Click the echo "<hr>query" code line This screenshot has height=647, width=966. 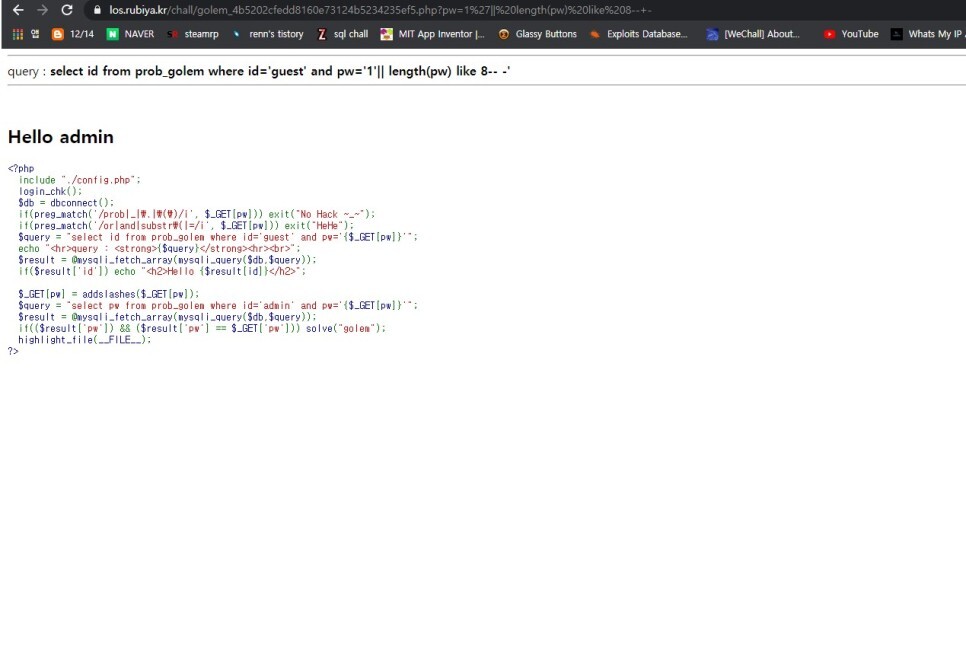click(160, 248)
